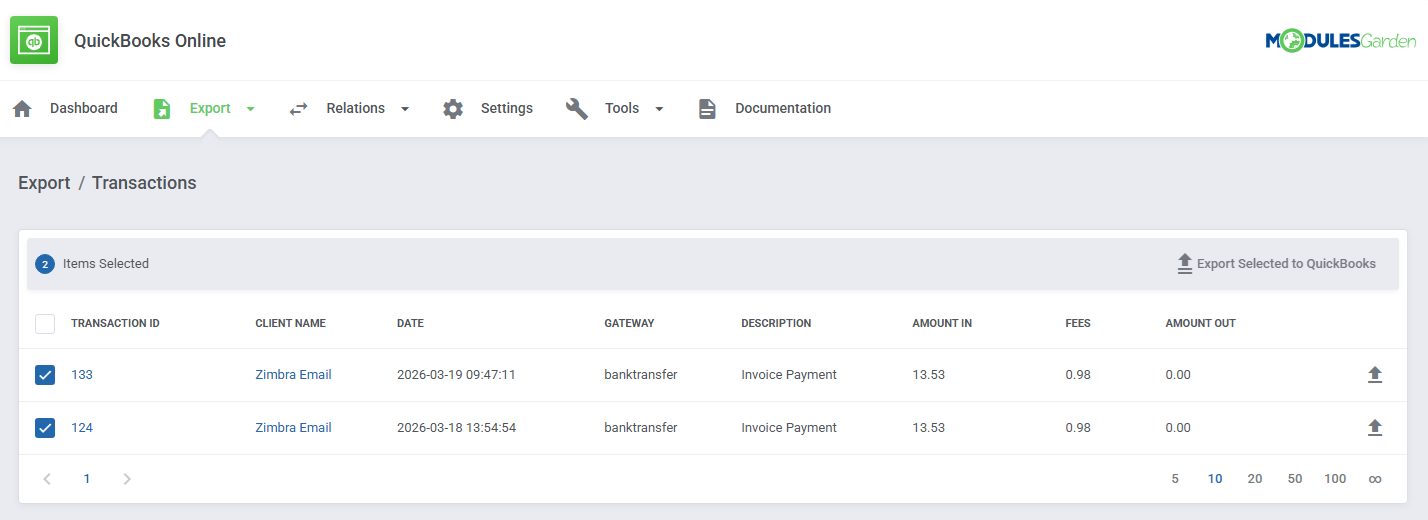This screenshot has width=1428, height=520.
Task: Open the Documentation menu item
Action: (x=783, y=108)
